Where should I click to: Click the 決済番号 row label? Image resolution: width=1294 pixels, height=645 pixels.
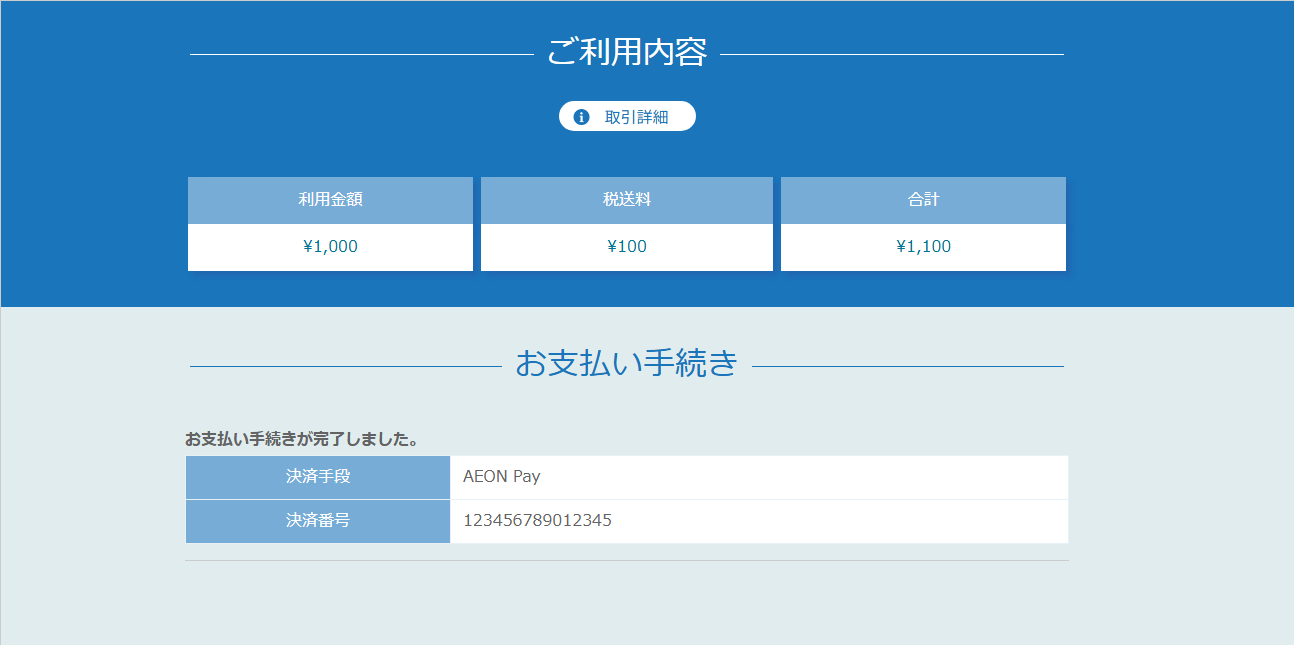coord(317,521)
